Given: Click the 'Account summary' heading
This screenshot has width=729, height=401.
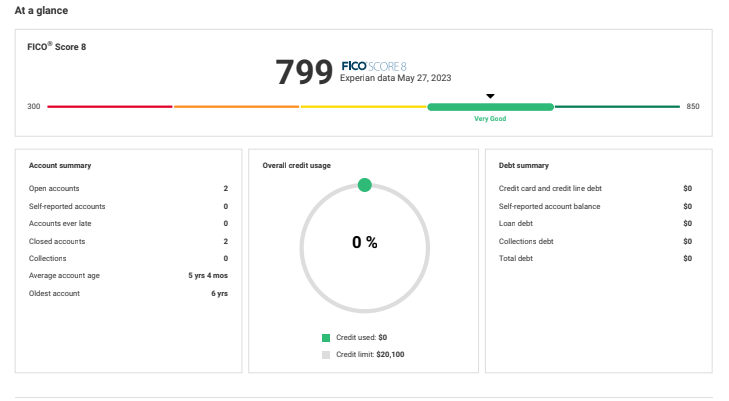Looking at the screenshot, I should (x=60, y=165).
